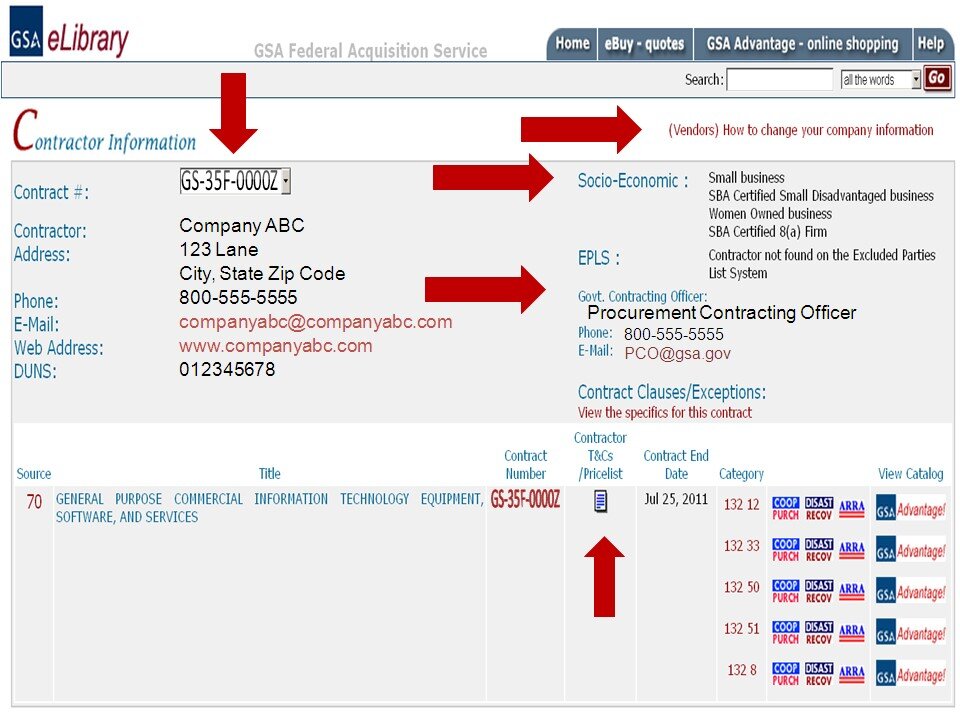Click COOP PURCH icon for category 132 51
The image size is (960, 720).
pyautogui.click(x=786, y=632)
